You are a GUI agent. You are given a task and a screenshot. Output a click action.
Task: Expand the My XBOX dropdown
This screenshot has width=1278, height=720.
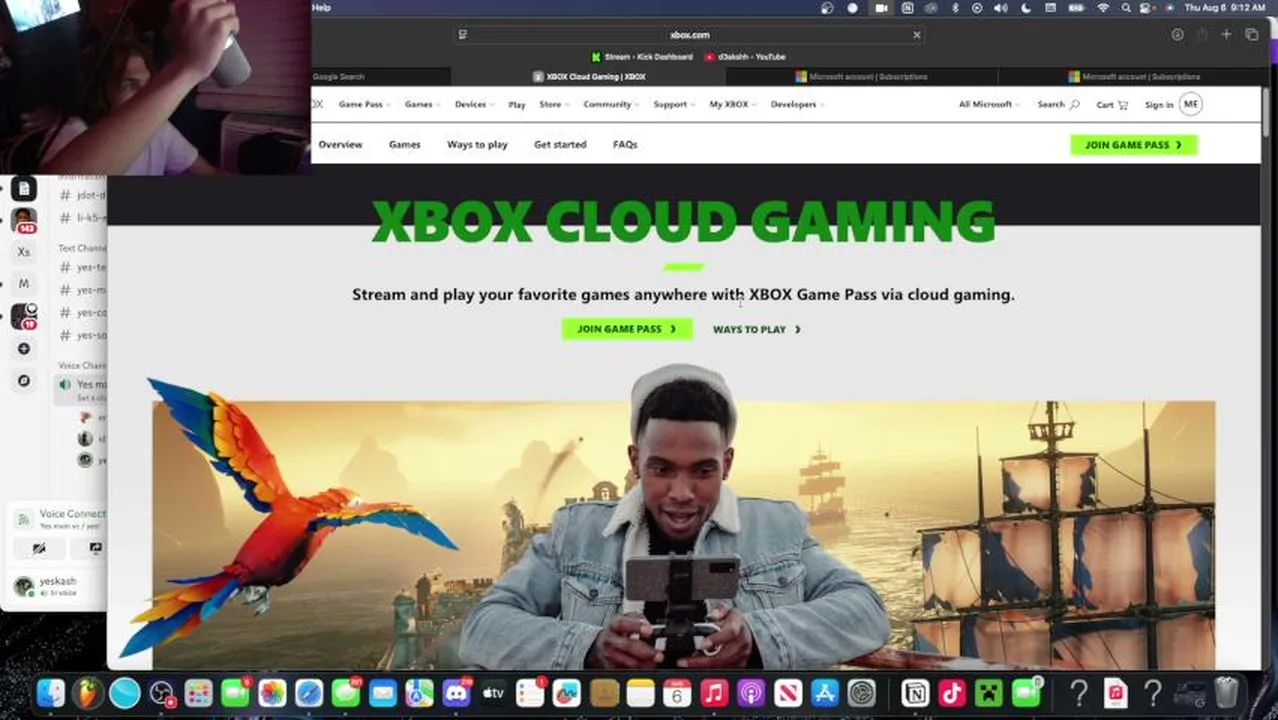(733, 104)
